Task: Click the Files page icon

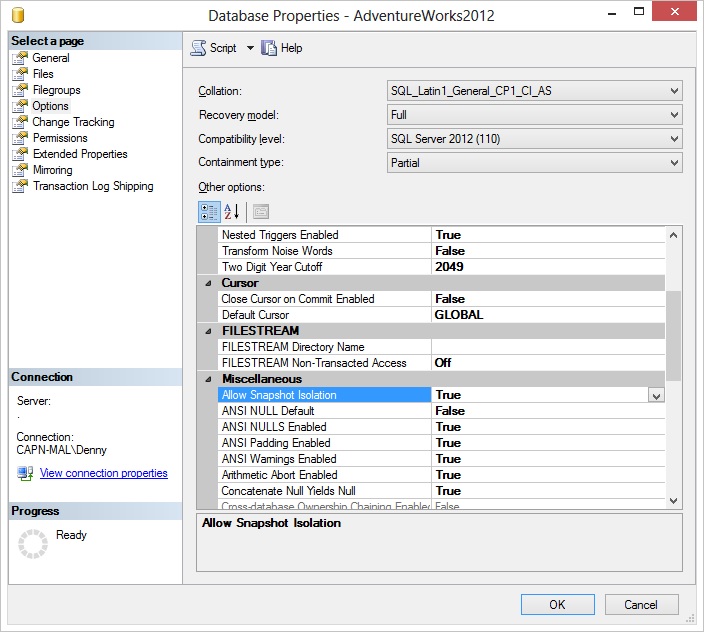Action: point(20,74)
